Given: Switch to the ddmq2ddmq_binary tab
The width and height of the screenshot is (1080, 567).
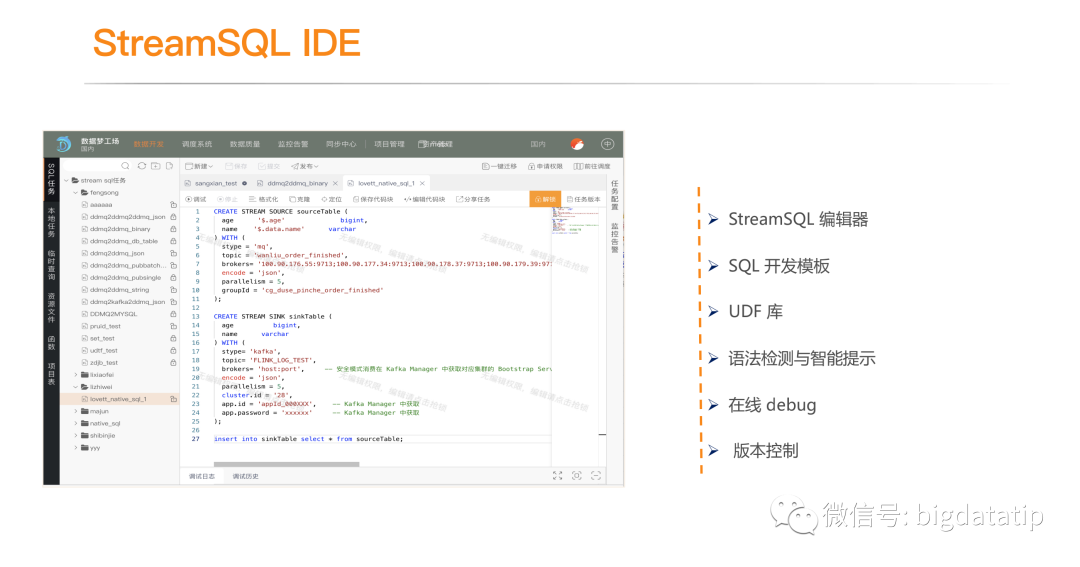Looking at the screenshot, I should tap(297, 183).
